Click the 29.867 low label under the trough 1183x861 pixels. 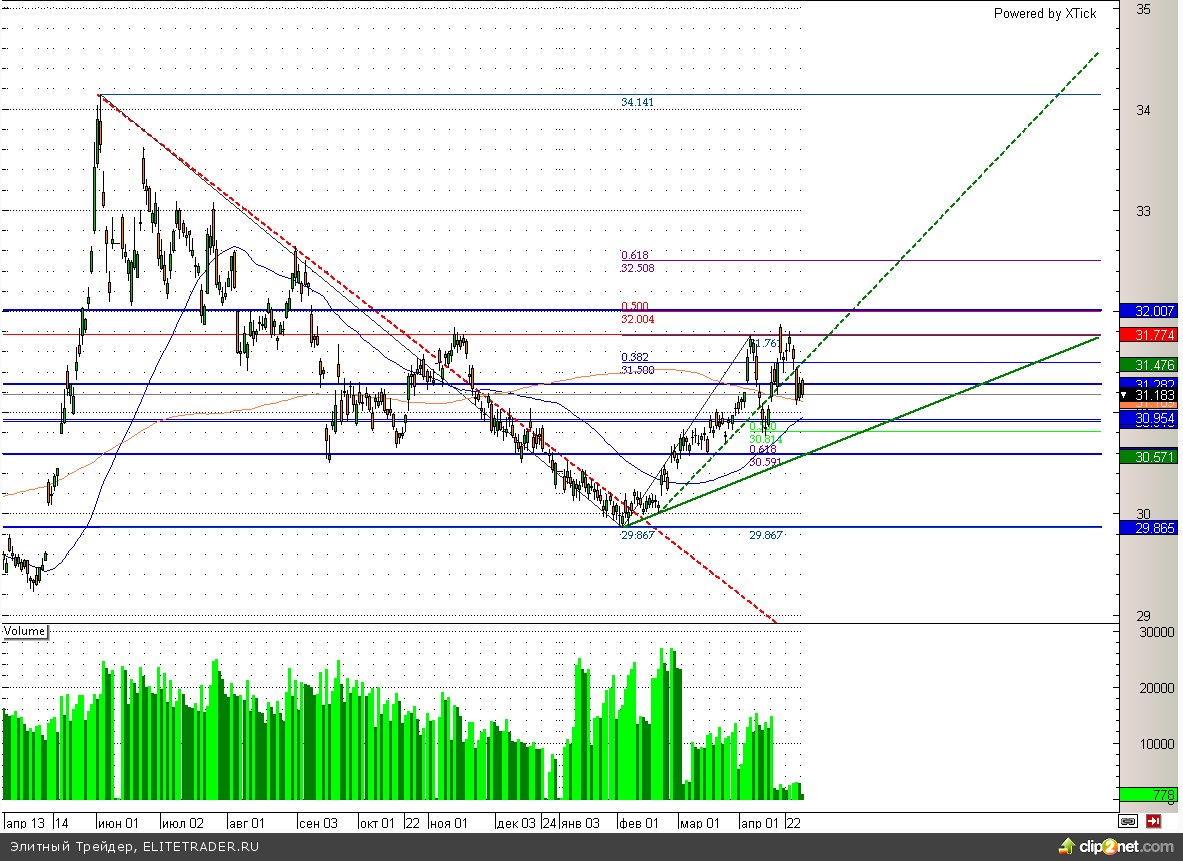point(638,536)
